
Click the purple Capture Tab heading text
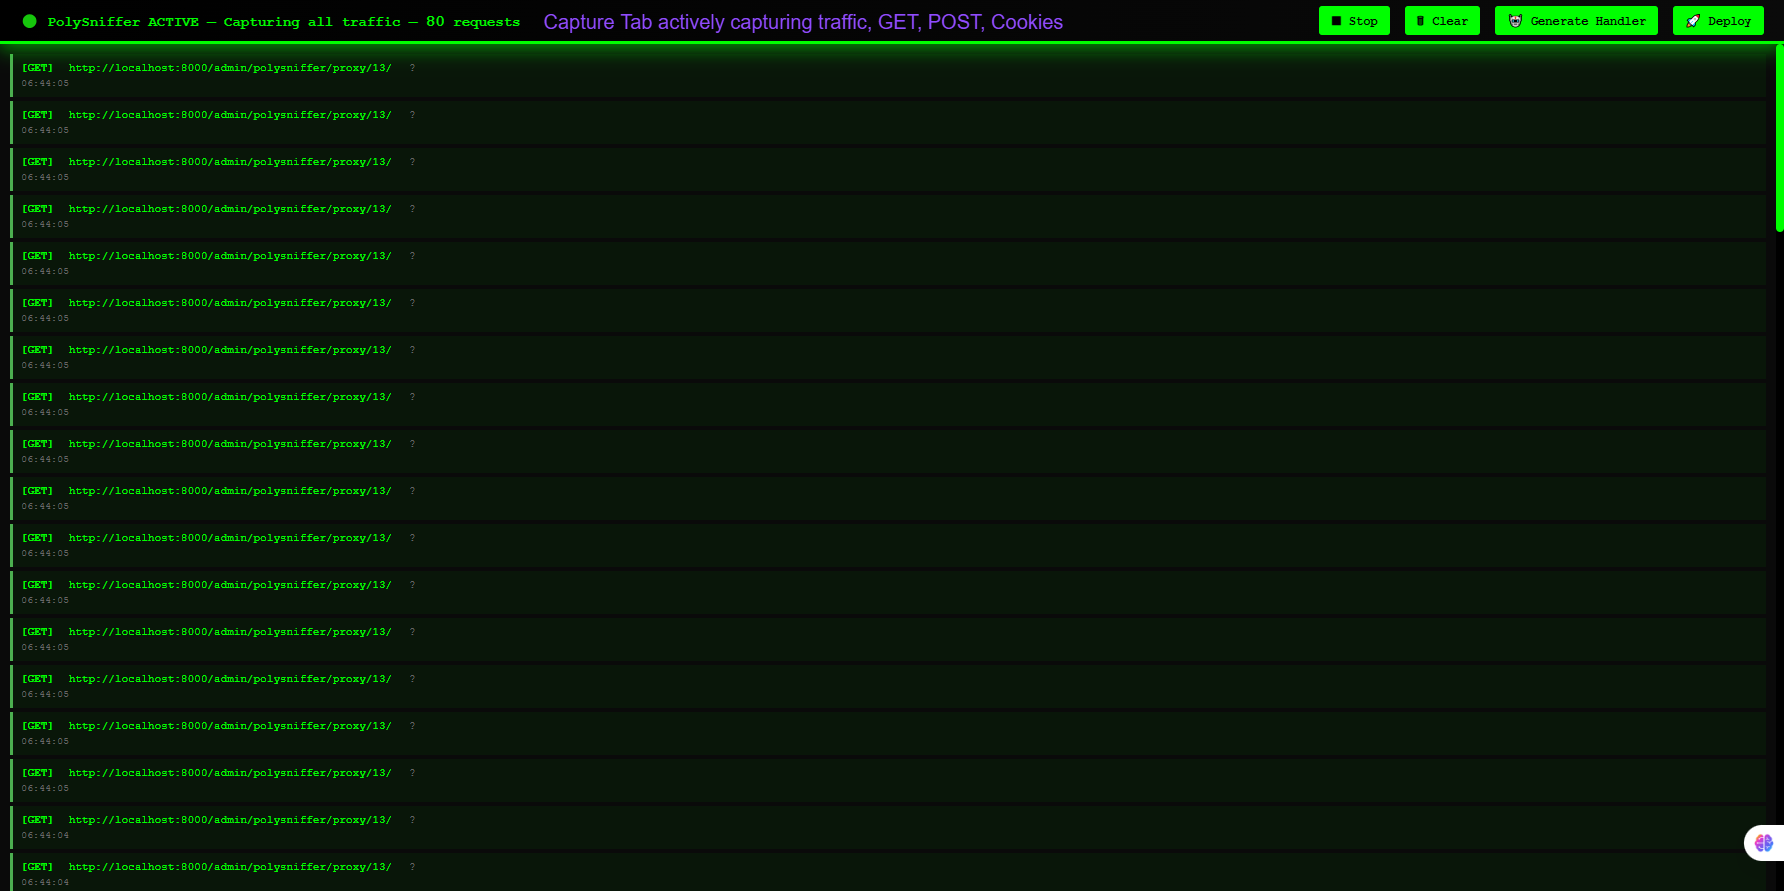click(803, 22)
